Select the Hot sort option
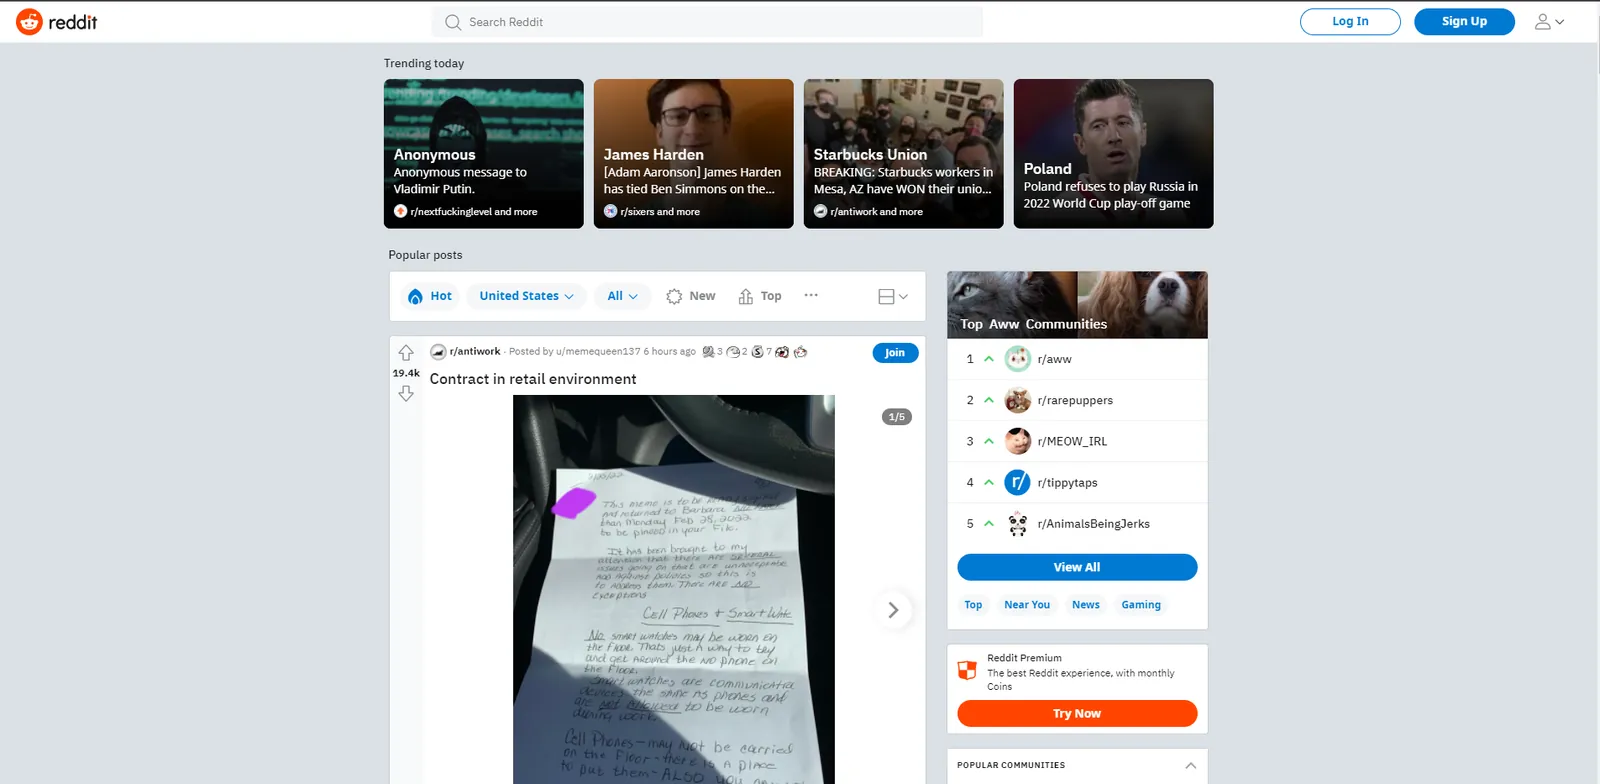 coord(430,296)
